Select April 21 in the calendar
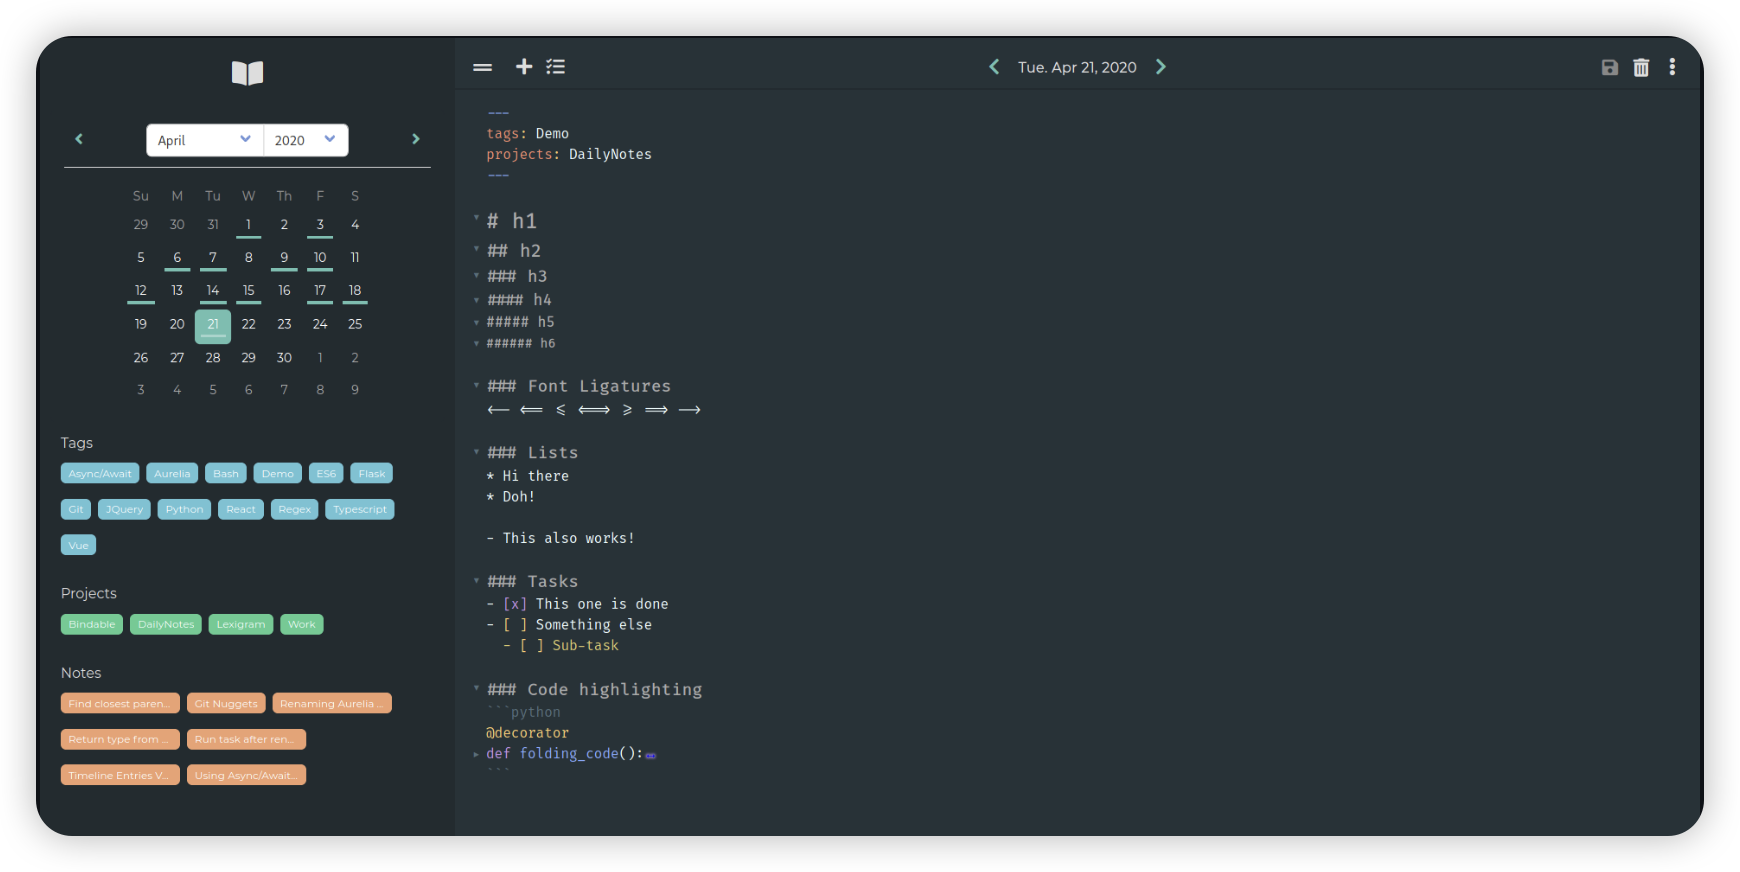1740x872 pixels. click(x=213, y=326)
